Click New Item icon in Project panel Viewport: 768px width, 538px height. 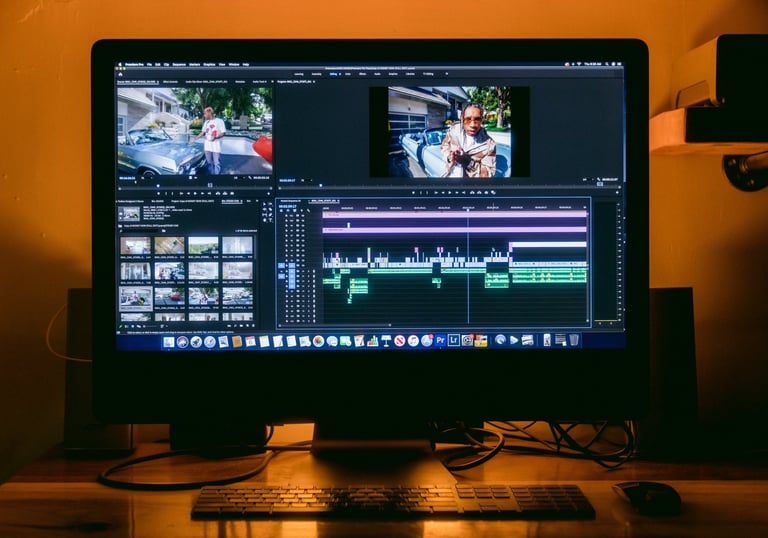pos(248,326)
